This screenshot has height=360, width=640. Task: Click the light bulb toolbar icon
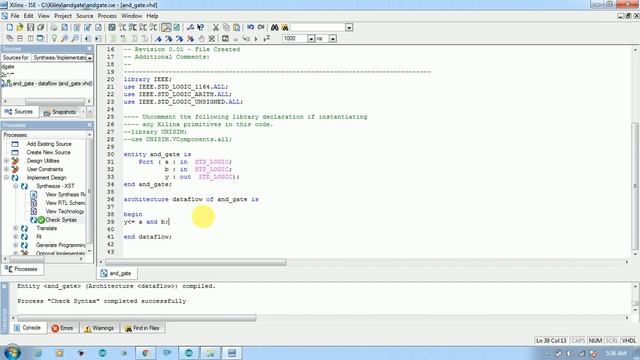pos(54,38)
